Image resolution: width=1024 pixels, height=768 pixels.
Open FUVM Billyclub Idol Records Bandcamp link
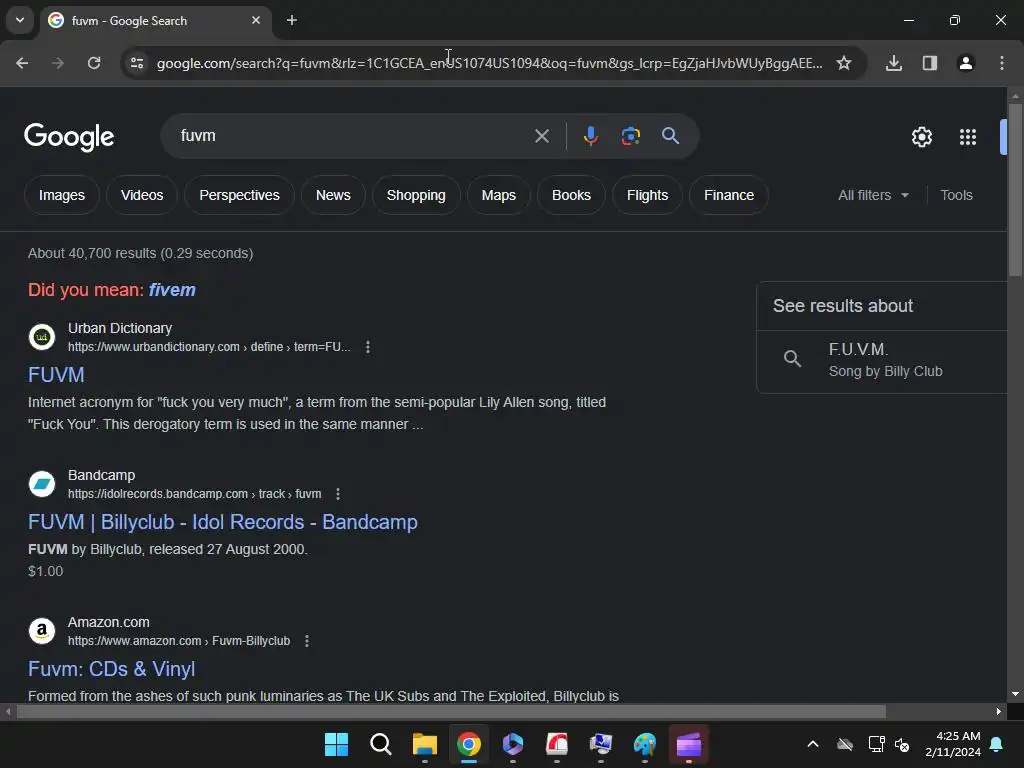(x=223, y=522)
